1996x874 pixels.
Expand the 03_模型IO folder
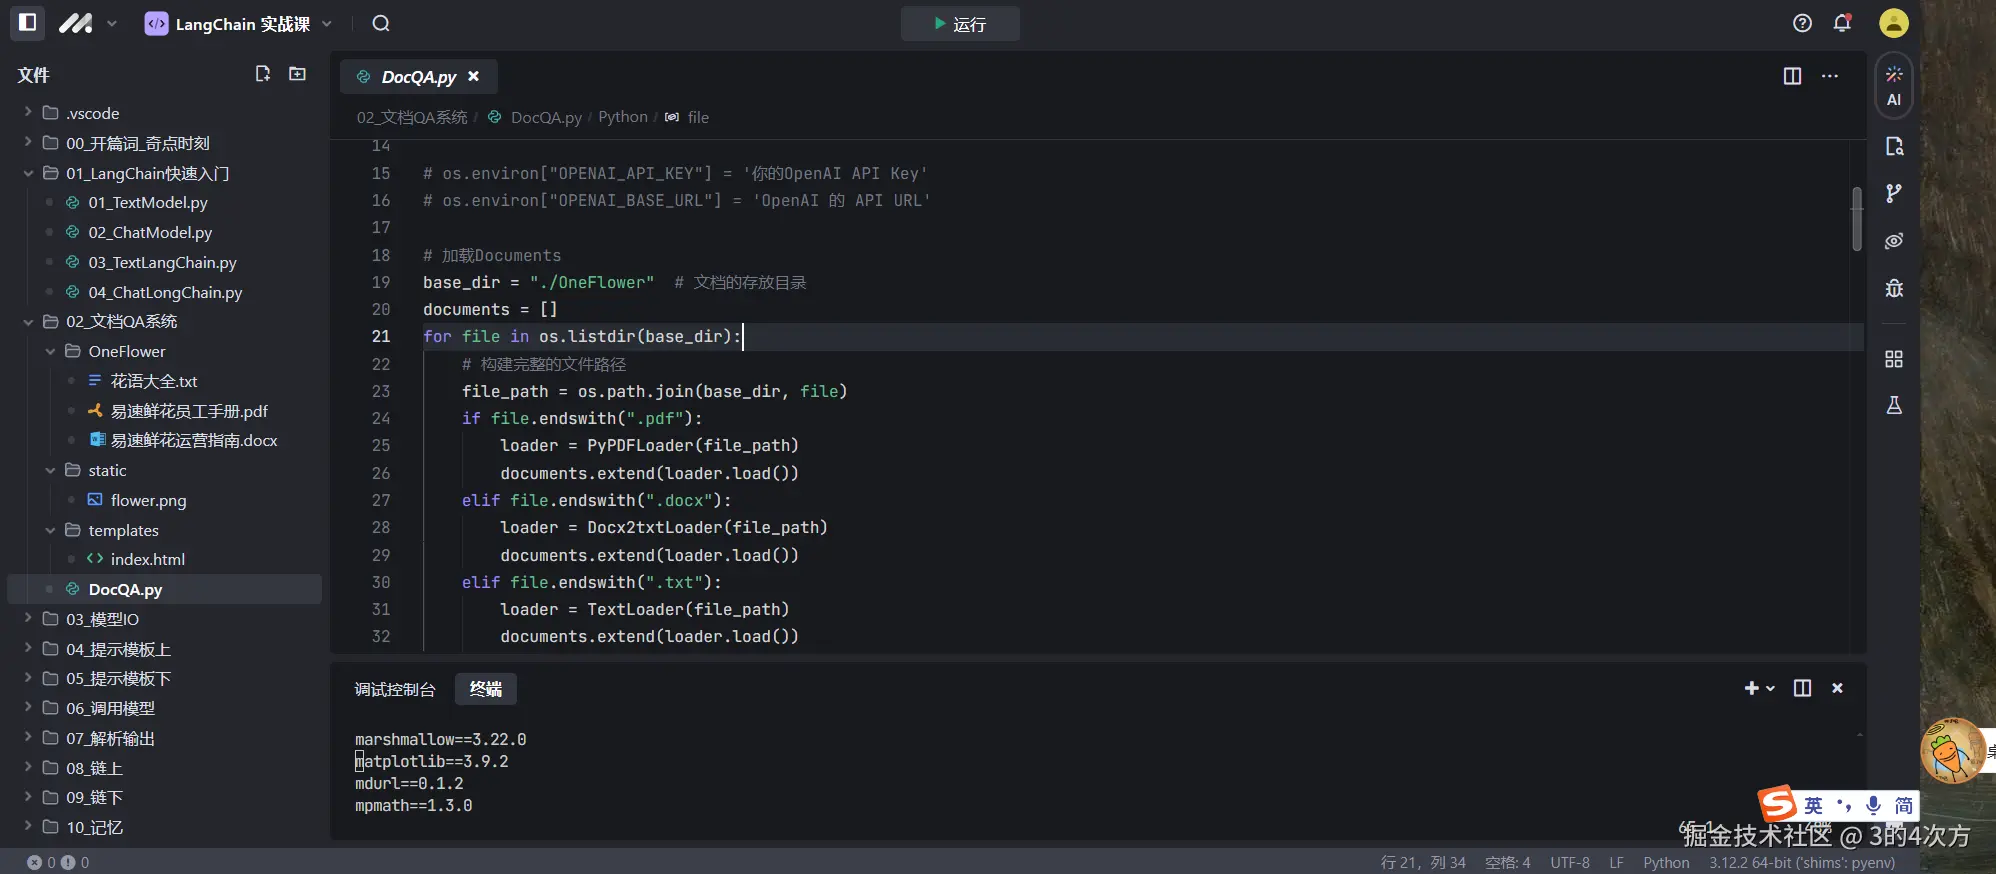point(102,619)
